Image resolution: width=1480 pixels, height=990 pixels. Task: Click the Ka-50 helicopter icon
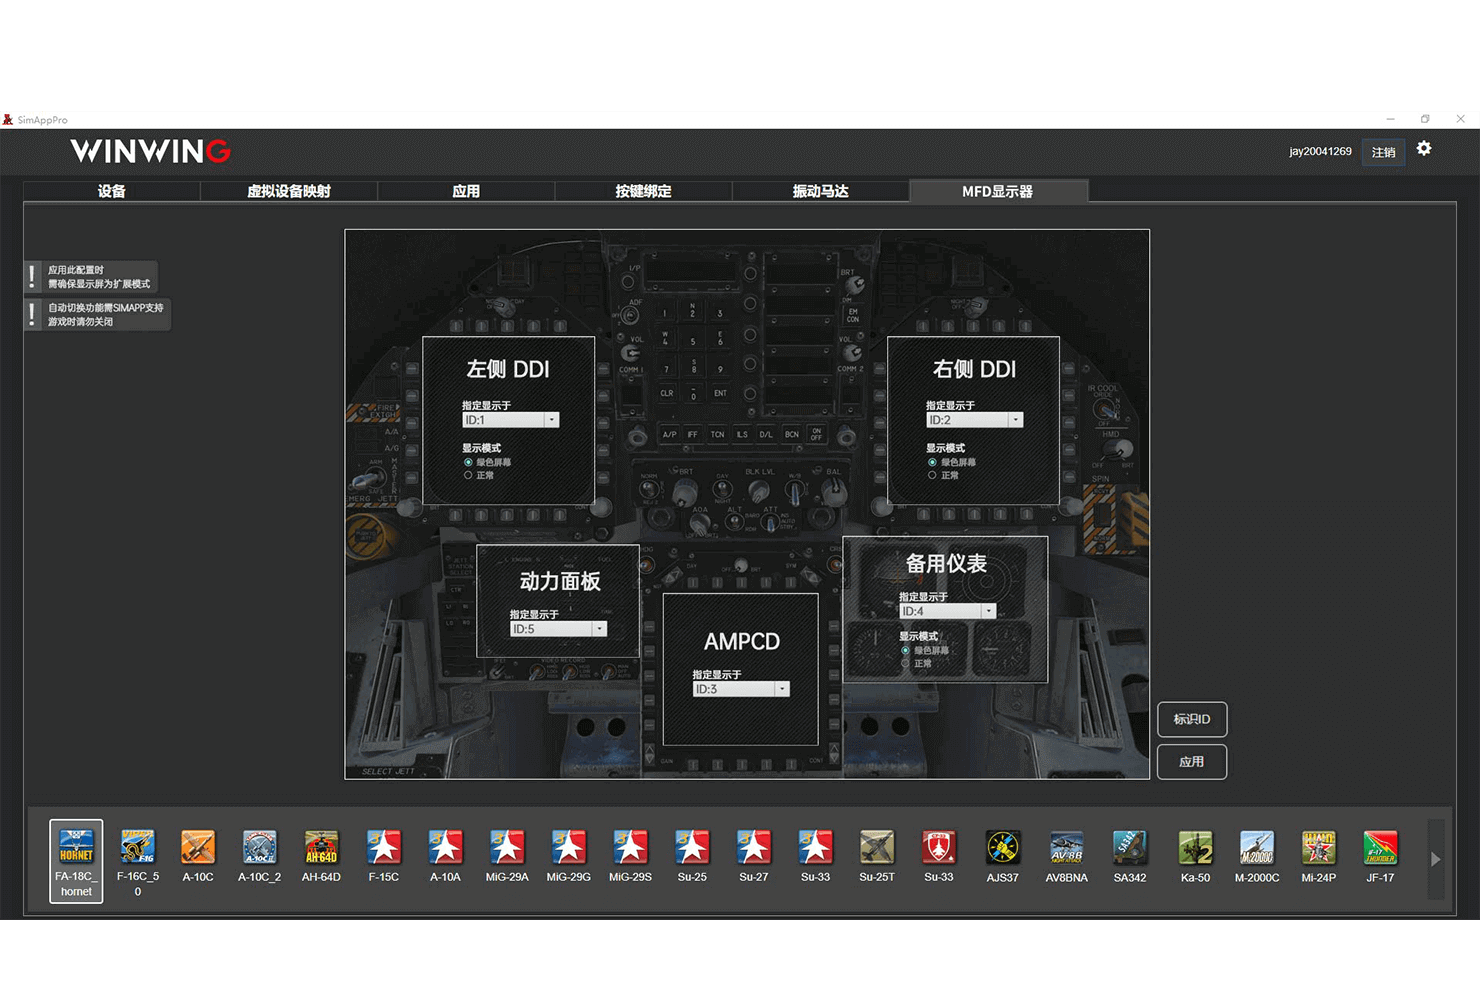click(x=1195, y=848)
